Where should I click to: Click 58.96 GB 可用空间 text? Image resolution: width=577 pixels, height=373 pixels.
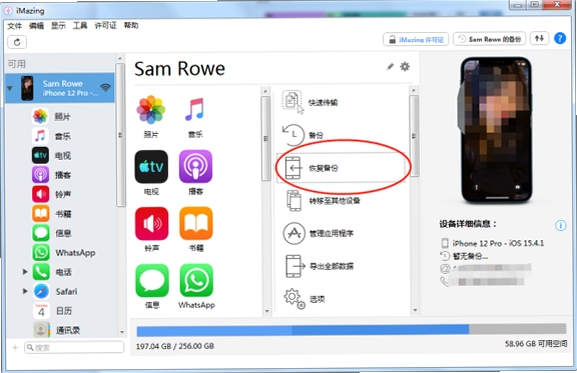pos(536,344)
